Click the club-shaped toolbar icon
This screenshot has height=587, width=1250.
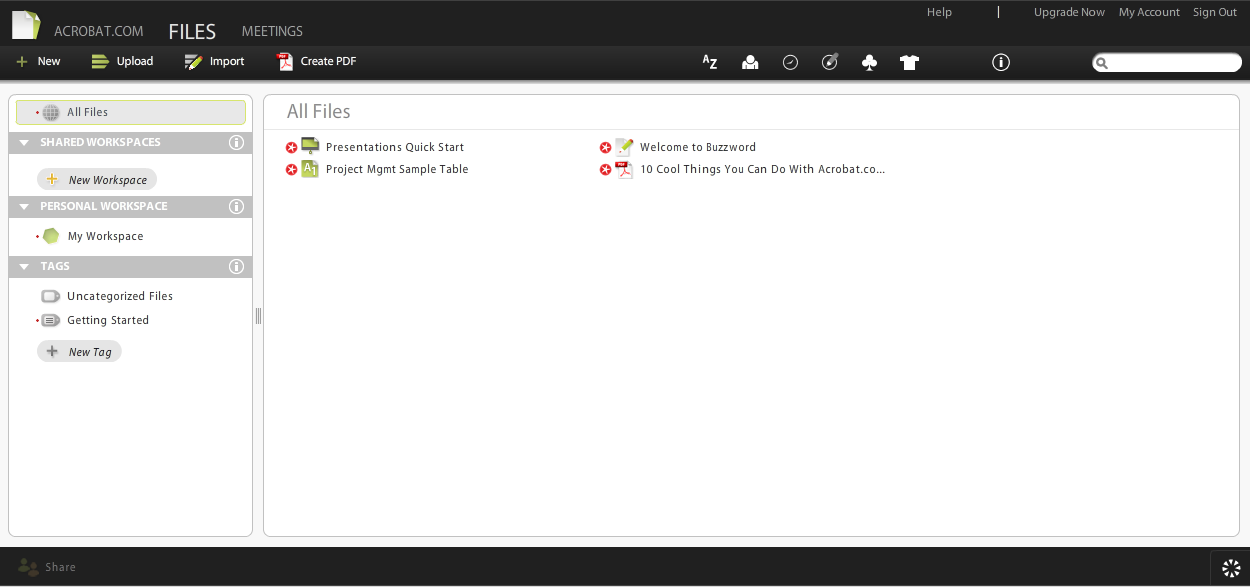coord(870,62)
